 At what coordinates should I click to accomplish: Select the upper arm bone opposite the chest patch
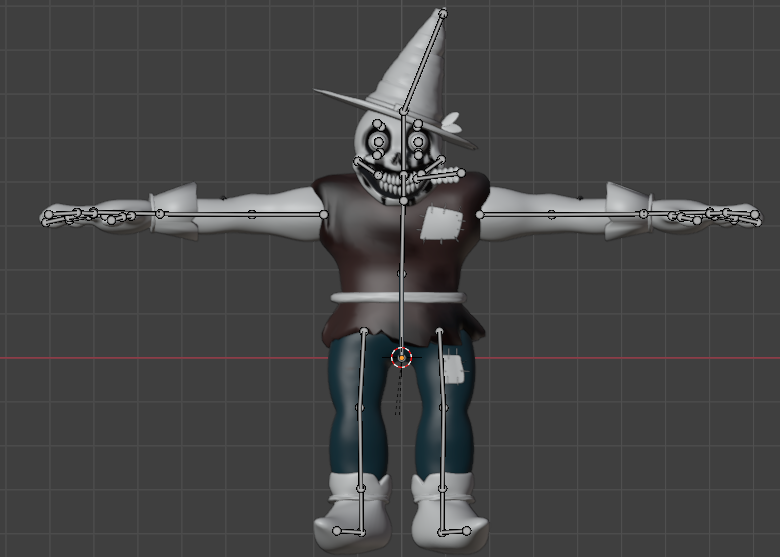[x=288, y=214]
